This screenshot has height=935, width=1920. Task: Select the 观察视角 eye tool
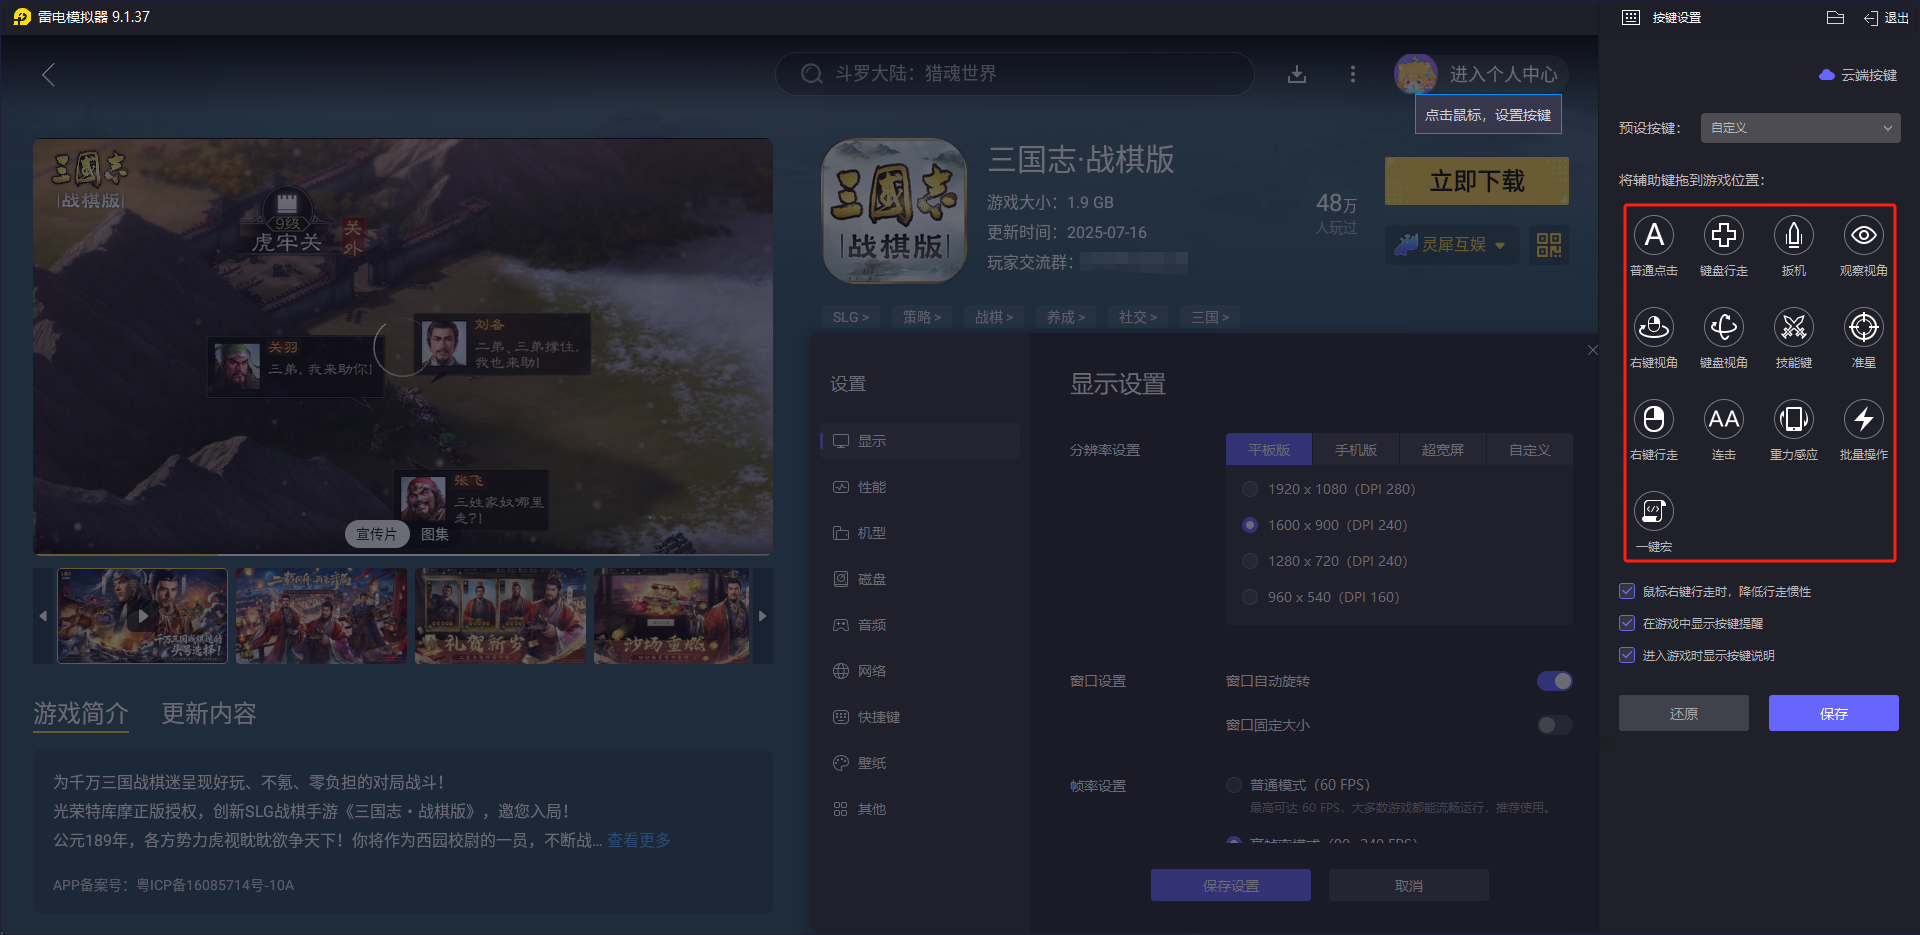click(1864, 235)
